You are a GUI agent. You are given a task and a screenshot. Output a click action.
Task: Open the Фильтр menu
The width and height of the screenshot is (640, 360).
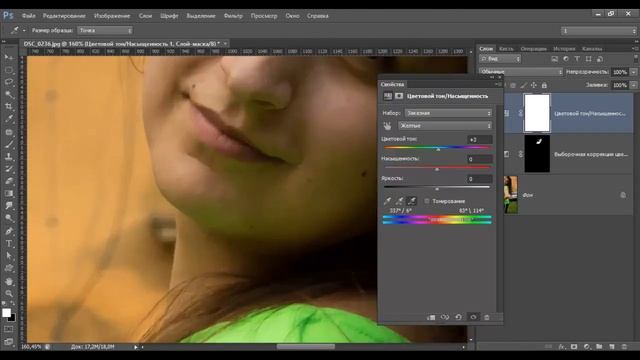click(233, 16)
